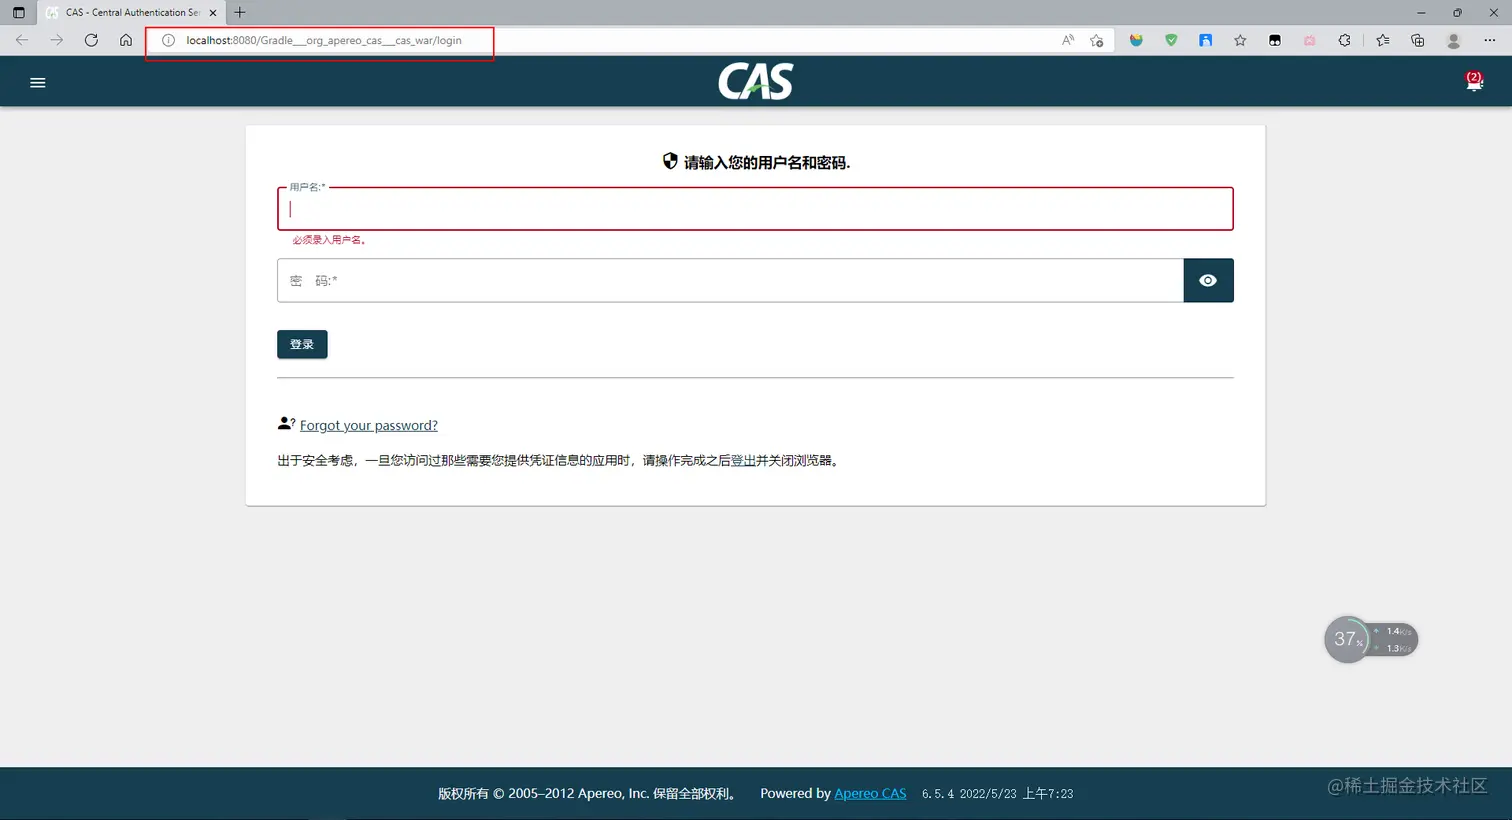Go back with browser back arrow

pos(22,40)
